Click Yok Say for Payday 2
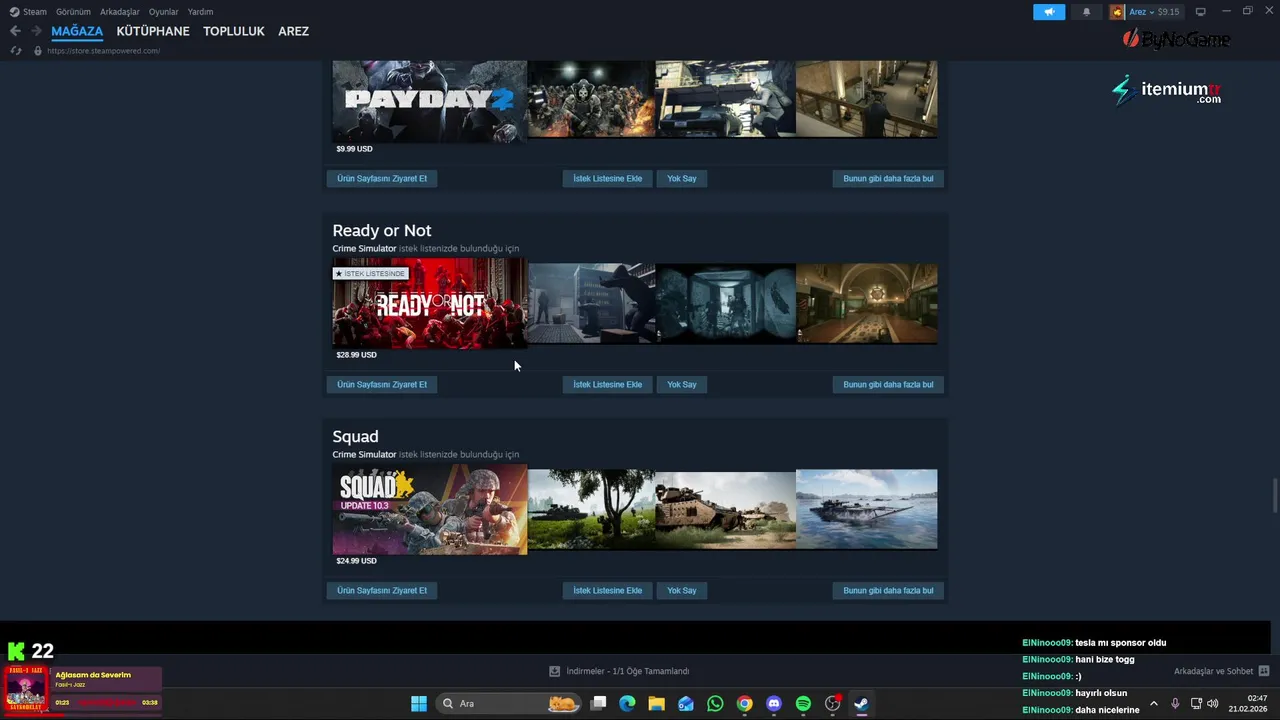Screen dimensions: 1280x720 coord(682,178)
